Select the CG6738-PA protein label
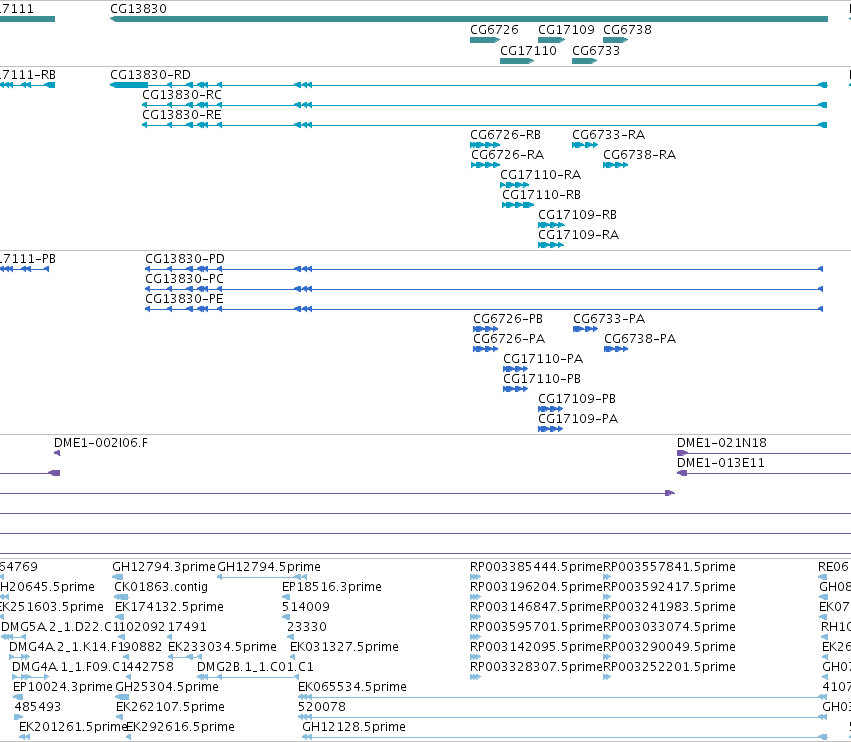 pyautogui.click(x=640, y=339)
